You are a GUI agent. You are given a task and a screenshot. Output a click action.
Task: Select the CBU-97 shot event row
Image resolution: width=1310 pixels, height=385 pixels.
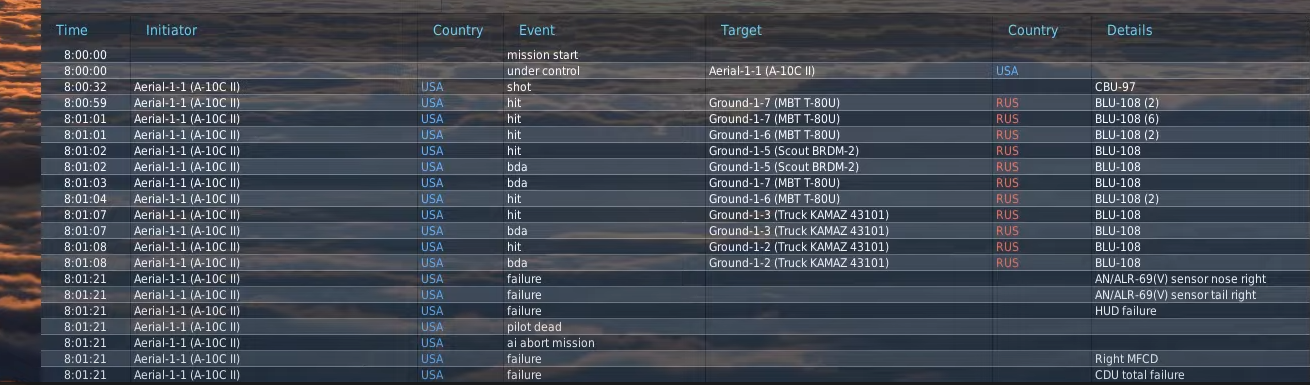click(x=675, y=87)
